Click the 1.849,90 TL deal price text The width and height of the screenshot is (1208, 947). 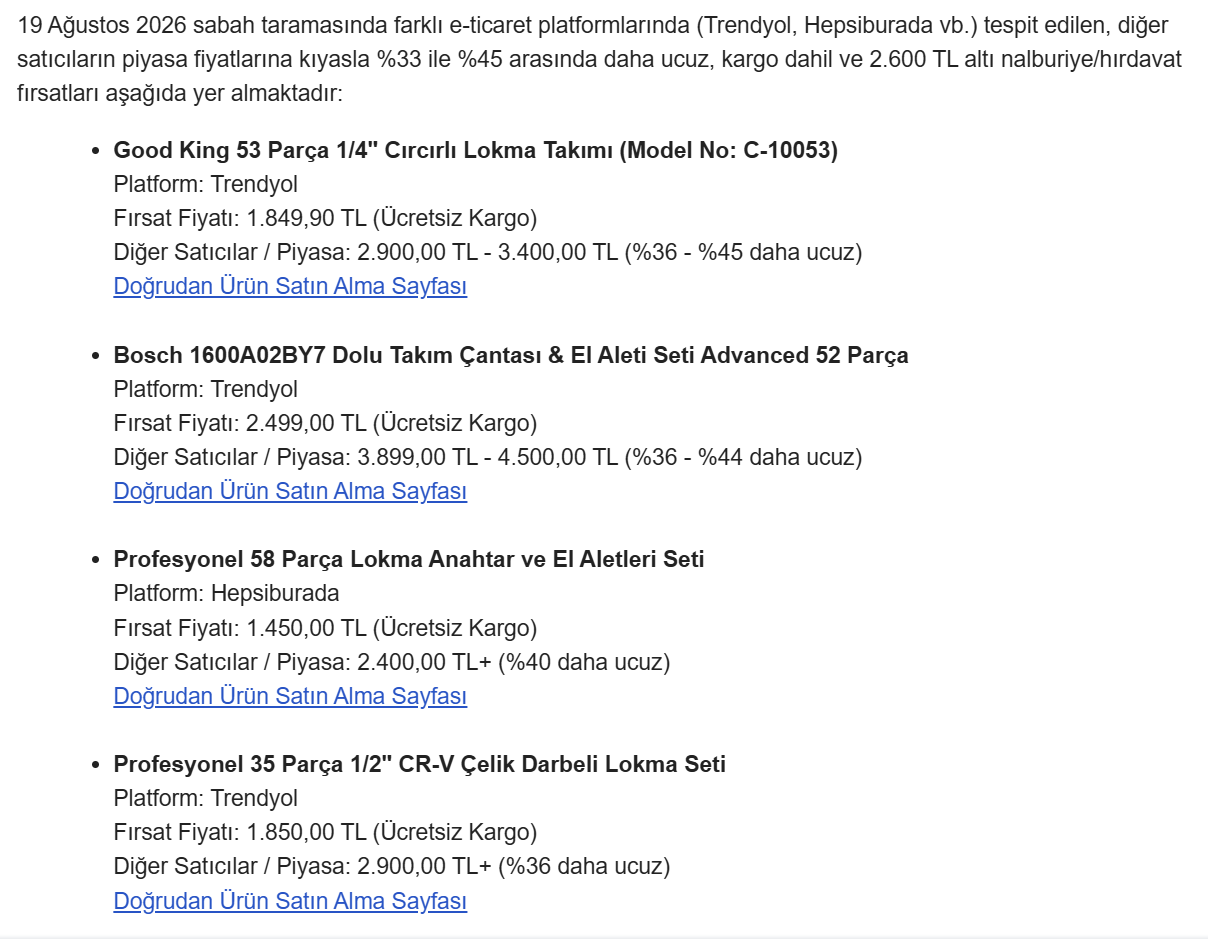[306, 218]
